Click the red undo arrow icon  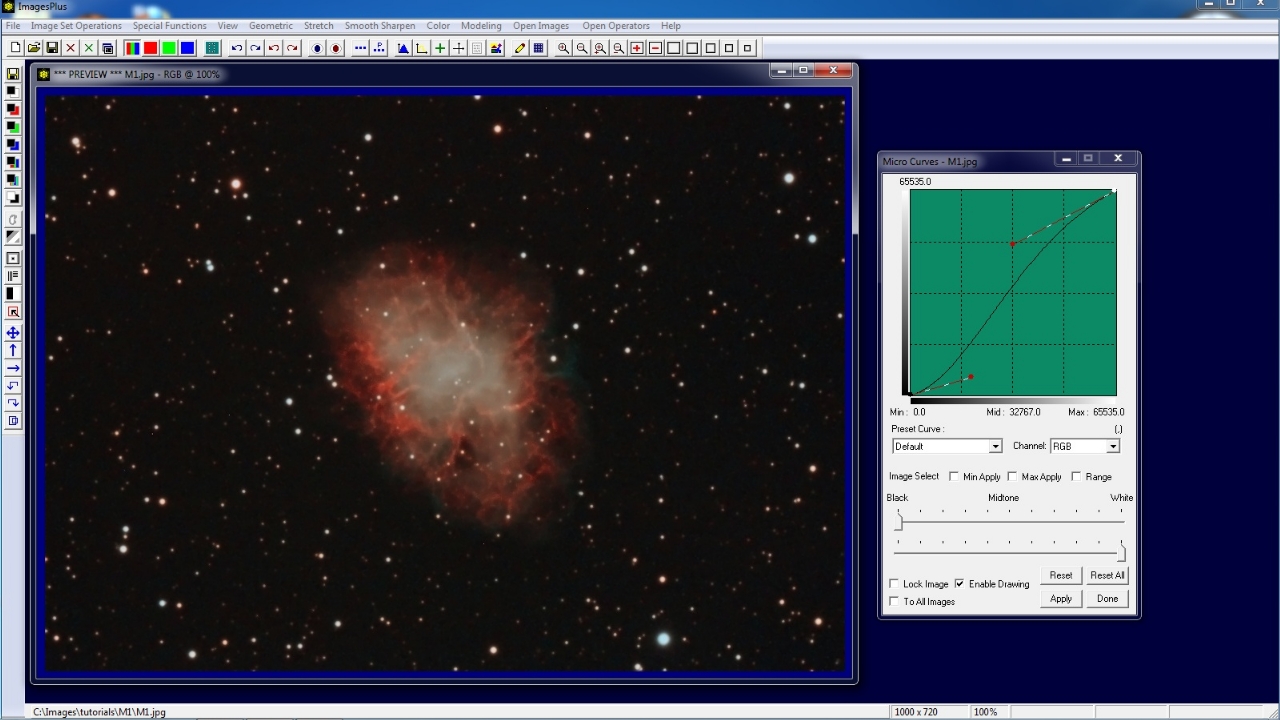tap(274, 48)
